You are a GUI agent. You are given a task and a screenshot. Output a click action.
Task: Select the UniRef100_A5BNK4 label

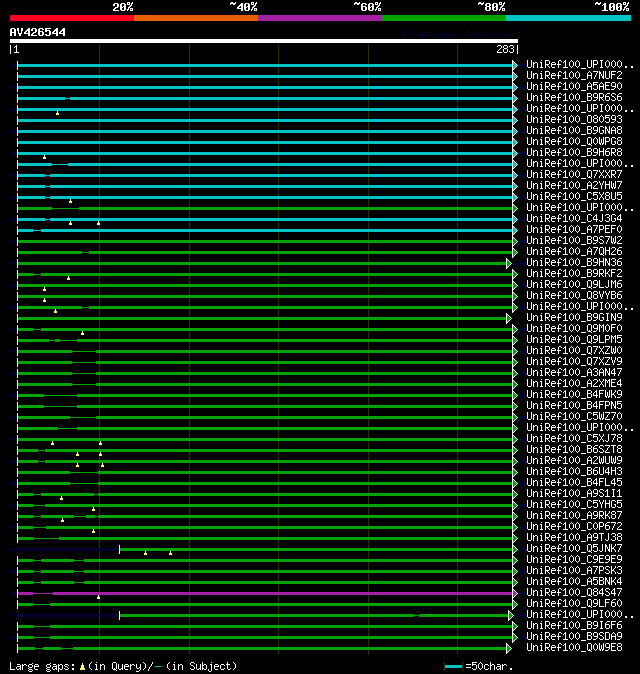coord(574,582)
